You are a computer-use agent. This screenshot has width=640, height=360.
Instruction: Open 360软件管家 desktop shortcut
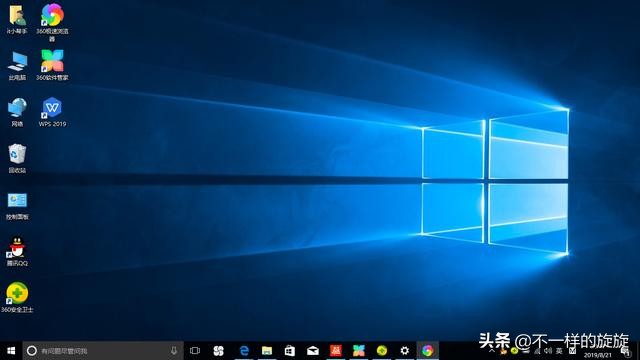52,65
